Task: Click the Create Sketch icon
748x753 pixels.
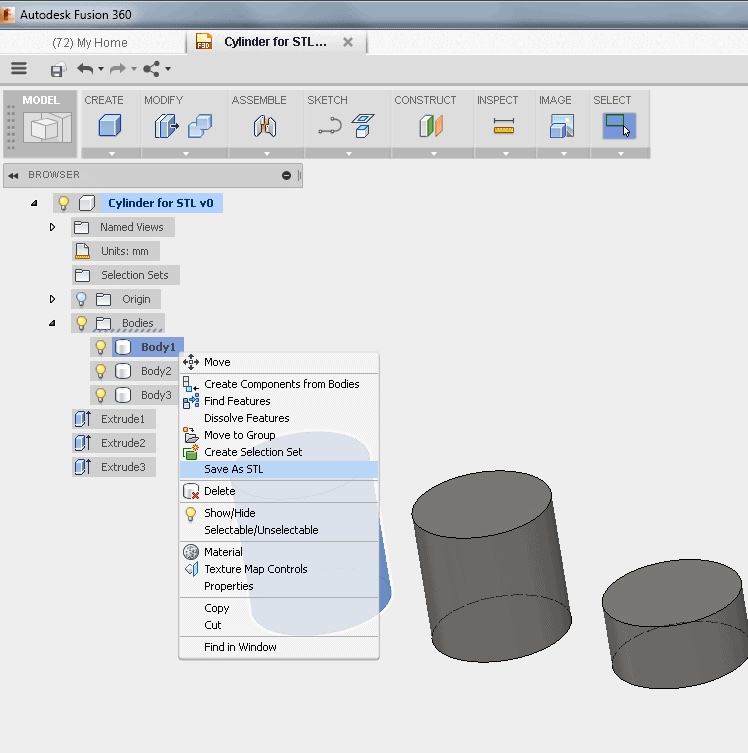Action: point(362,126)
